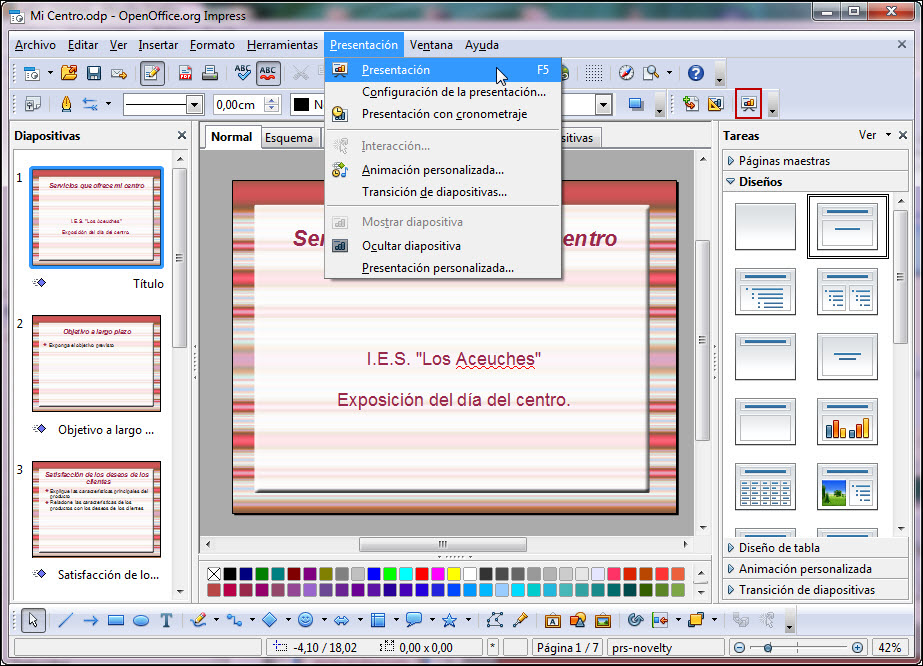Click the zoom slider handle in status bar
923x666 pixels.
click(768, 648)
